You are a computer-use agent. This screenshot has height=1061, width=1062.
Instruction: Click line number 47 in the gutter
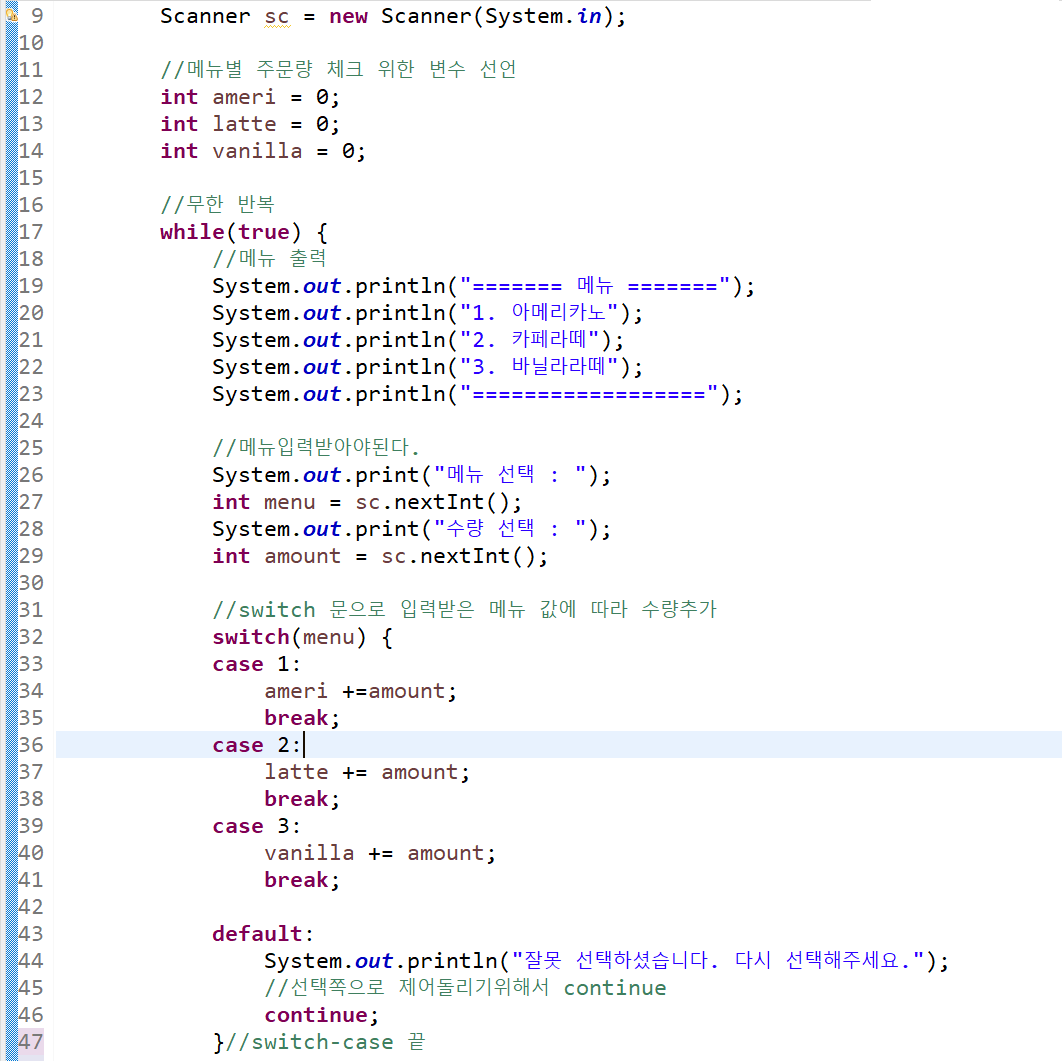coord(31,1041)
